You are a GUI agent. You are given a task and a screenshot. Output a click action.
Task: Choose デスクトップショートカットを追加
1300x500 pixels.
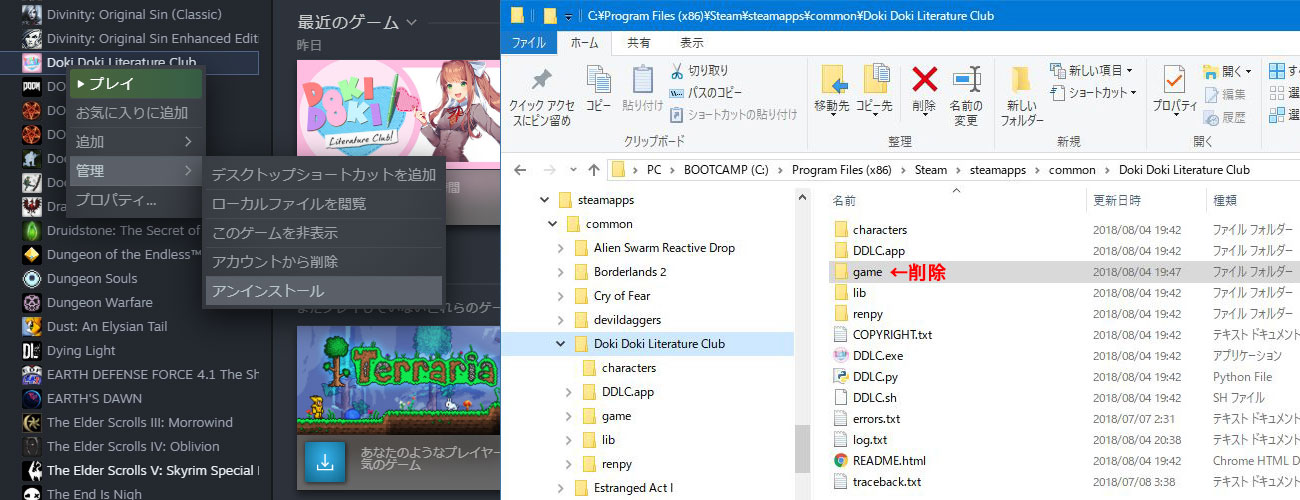323,175
